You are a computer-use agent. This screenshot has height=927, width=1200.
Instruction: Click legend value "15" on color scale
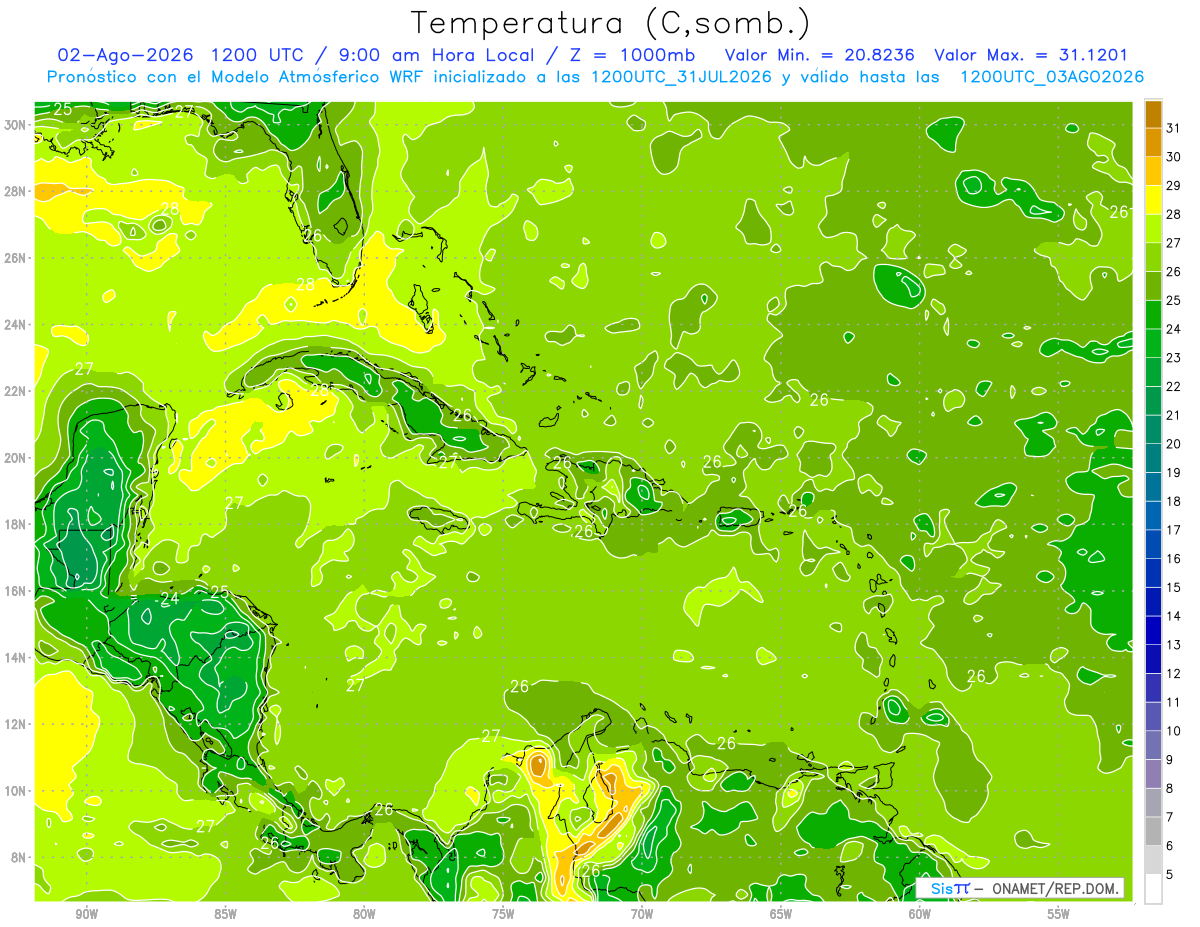tap(1174, 587)
